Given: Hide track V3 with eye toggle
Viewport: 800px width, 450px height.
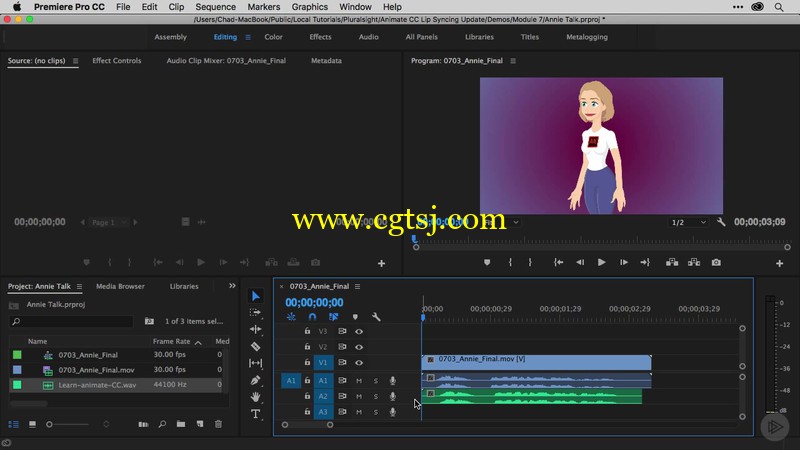Looking at the screenshot, I should [x=359, y=331].
